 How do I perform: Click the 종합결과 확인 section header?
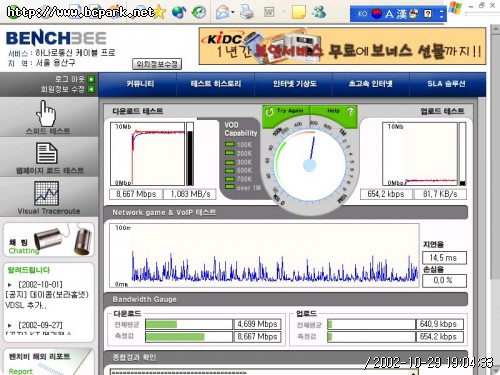pyautogui.click(x=286, y=357)
